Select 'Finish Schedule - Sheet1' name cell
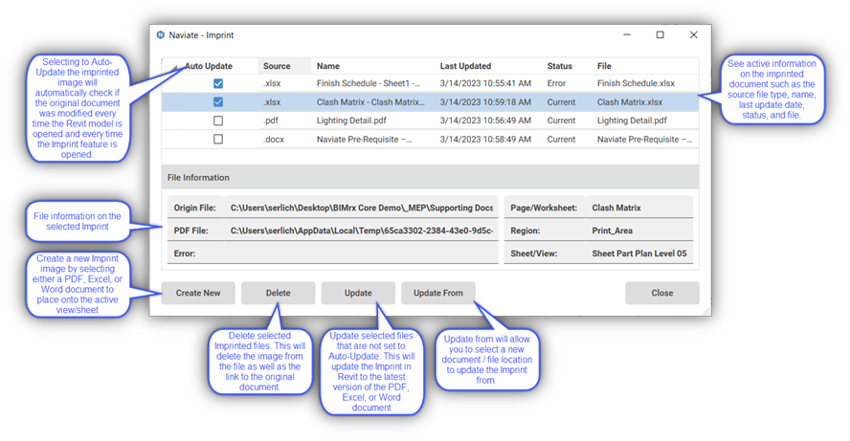The image size is (850, 441). 368,83
